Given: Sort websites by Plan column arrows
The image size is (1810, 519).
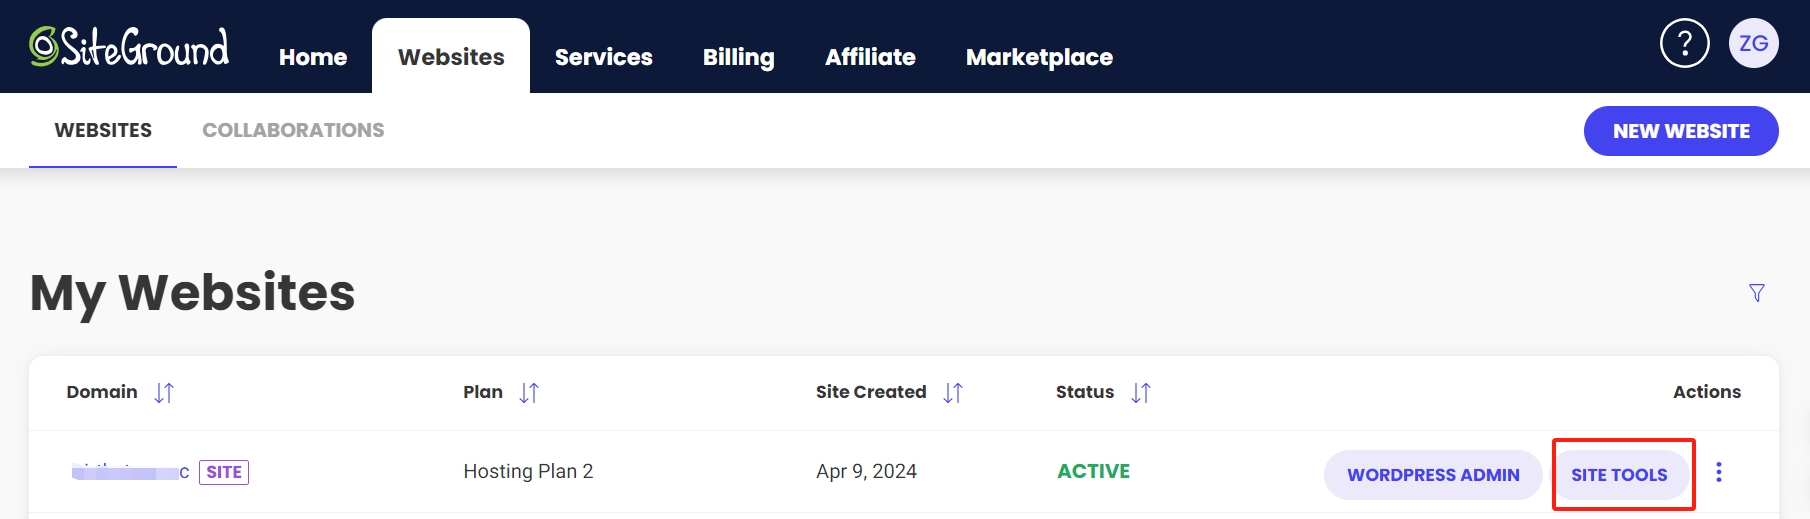Looking at the screenshot, I should (x=529, y=393).
